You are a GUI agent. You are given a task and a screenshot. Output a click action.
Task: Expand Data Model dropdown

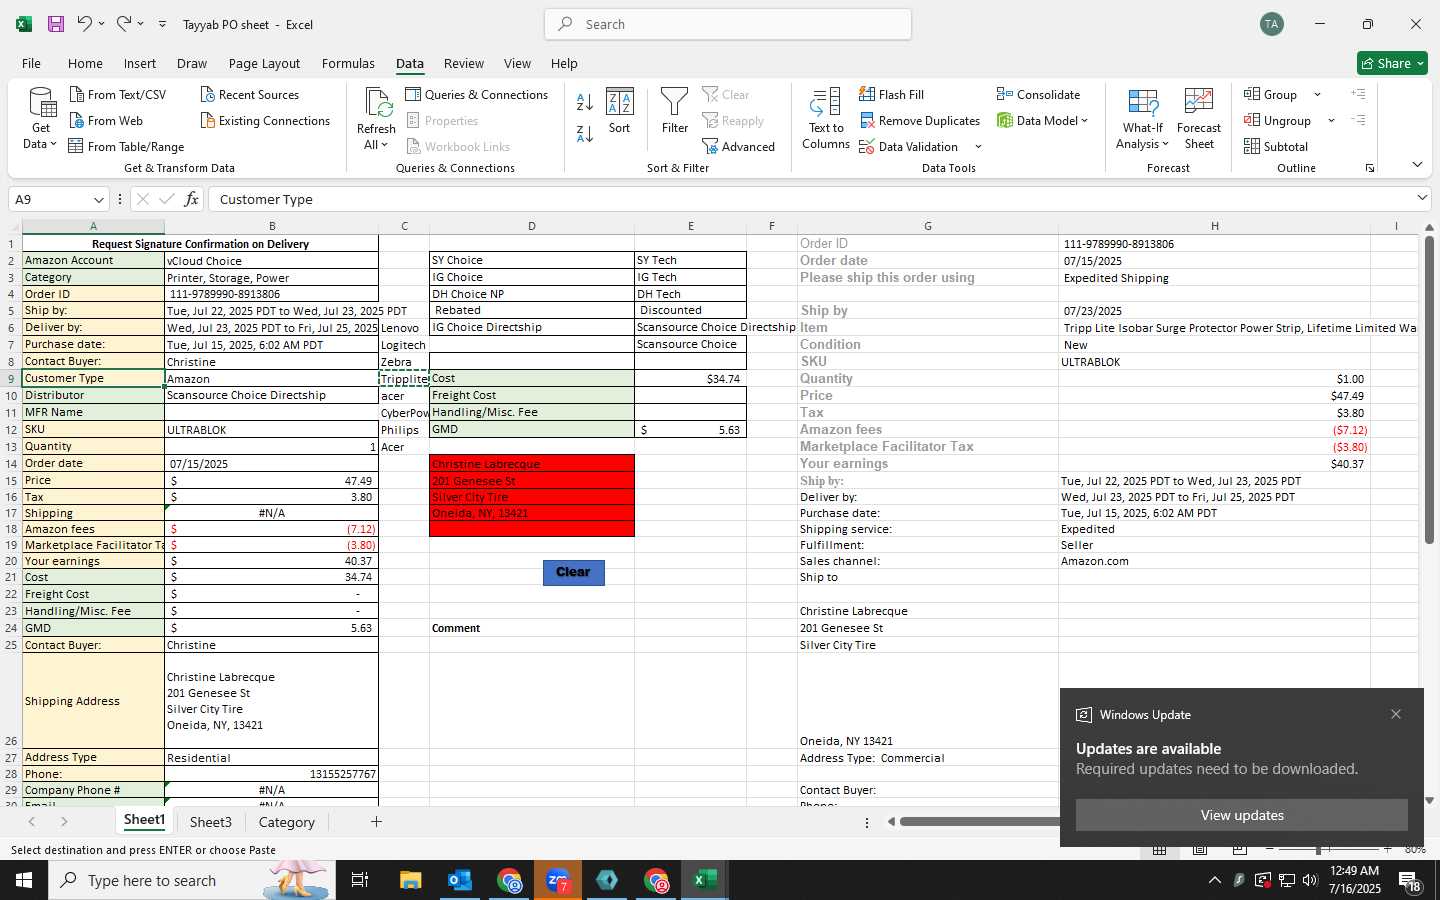[1084, 121]
